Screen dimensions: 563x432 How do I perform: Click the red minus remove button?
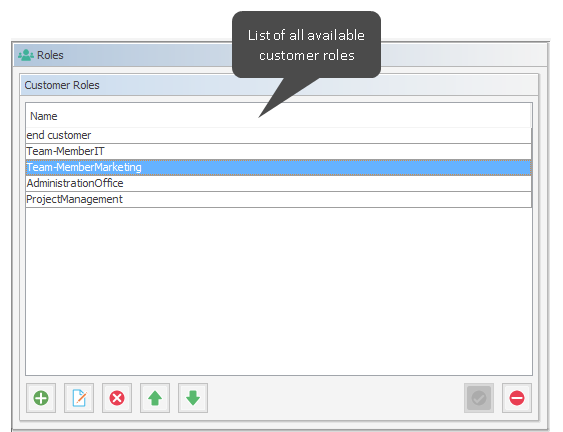[517, 398]
